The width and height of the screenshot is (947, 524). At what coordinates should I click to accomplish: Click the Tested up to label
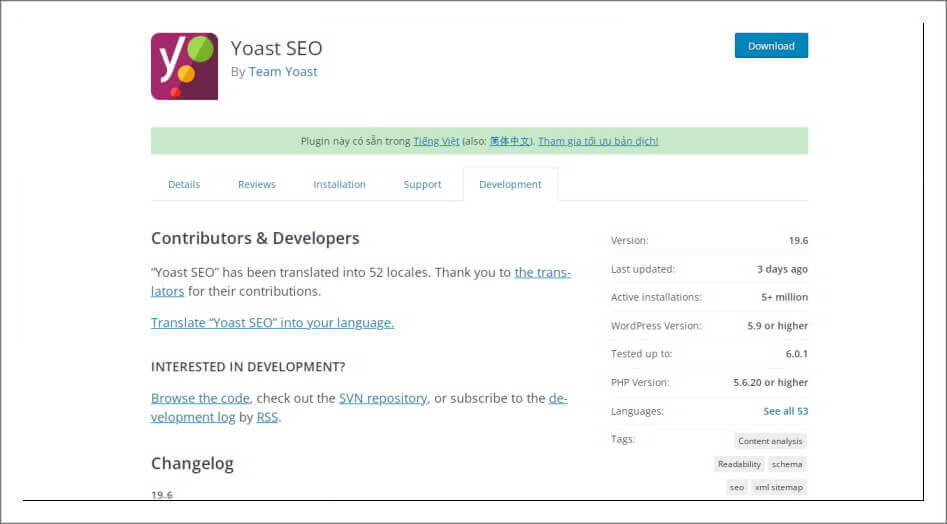(641, 354)
